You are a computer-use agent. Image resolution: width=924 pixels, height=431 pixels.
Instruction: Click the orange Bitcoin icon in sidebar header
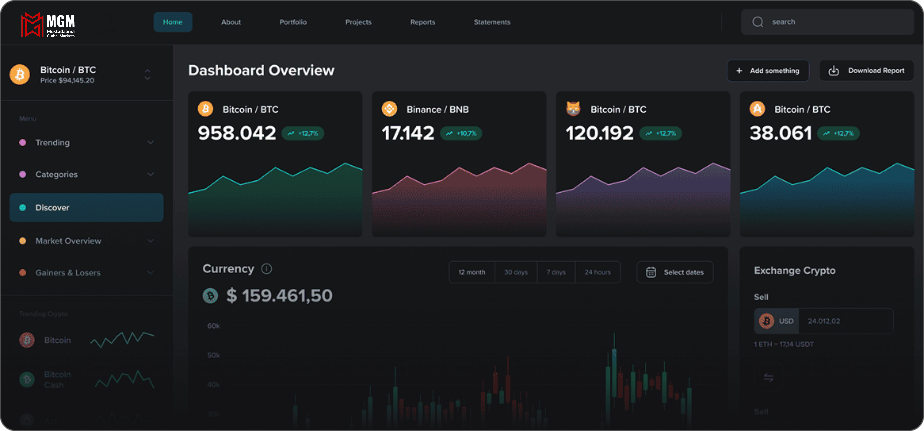tap(19, 74)
